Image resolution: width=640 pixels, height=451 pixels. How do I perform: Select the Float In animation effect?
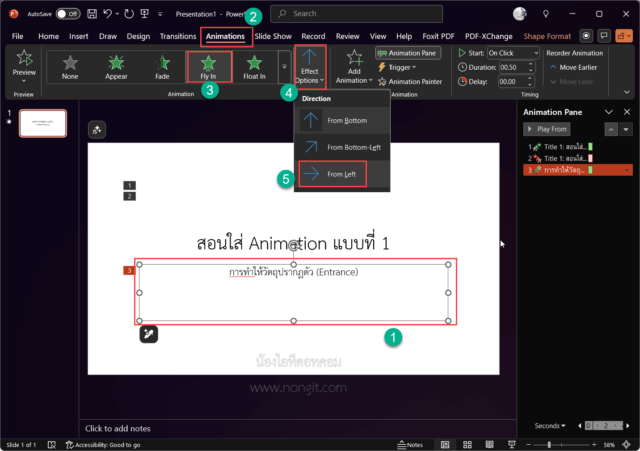(254, 67)
